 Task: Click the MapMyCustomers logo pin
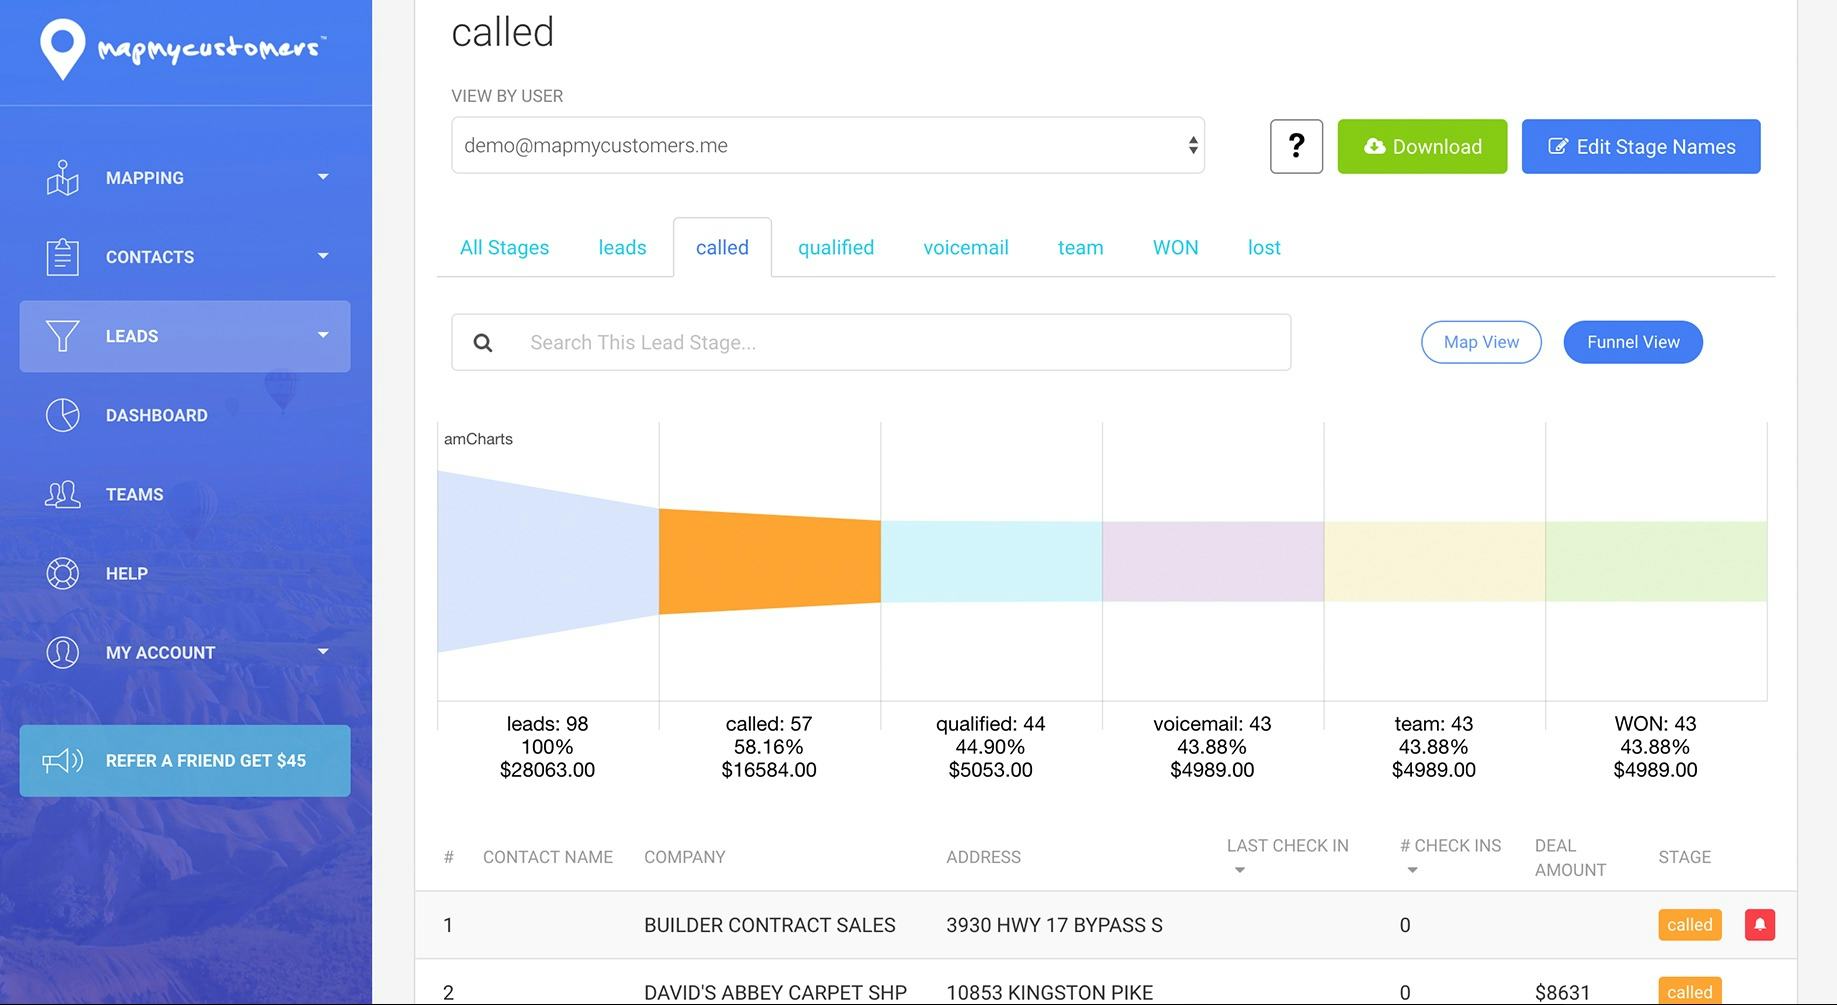[x=62, y=48]
